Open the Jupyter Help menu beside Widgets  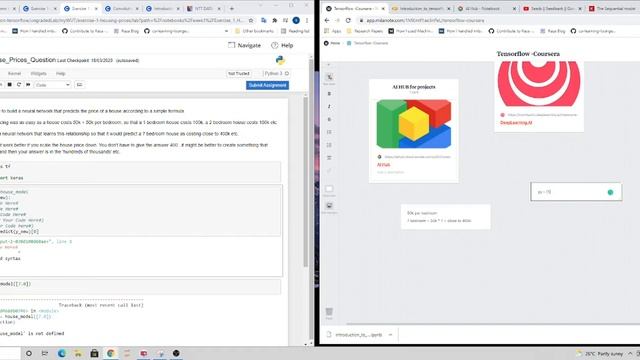60,73
